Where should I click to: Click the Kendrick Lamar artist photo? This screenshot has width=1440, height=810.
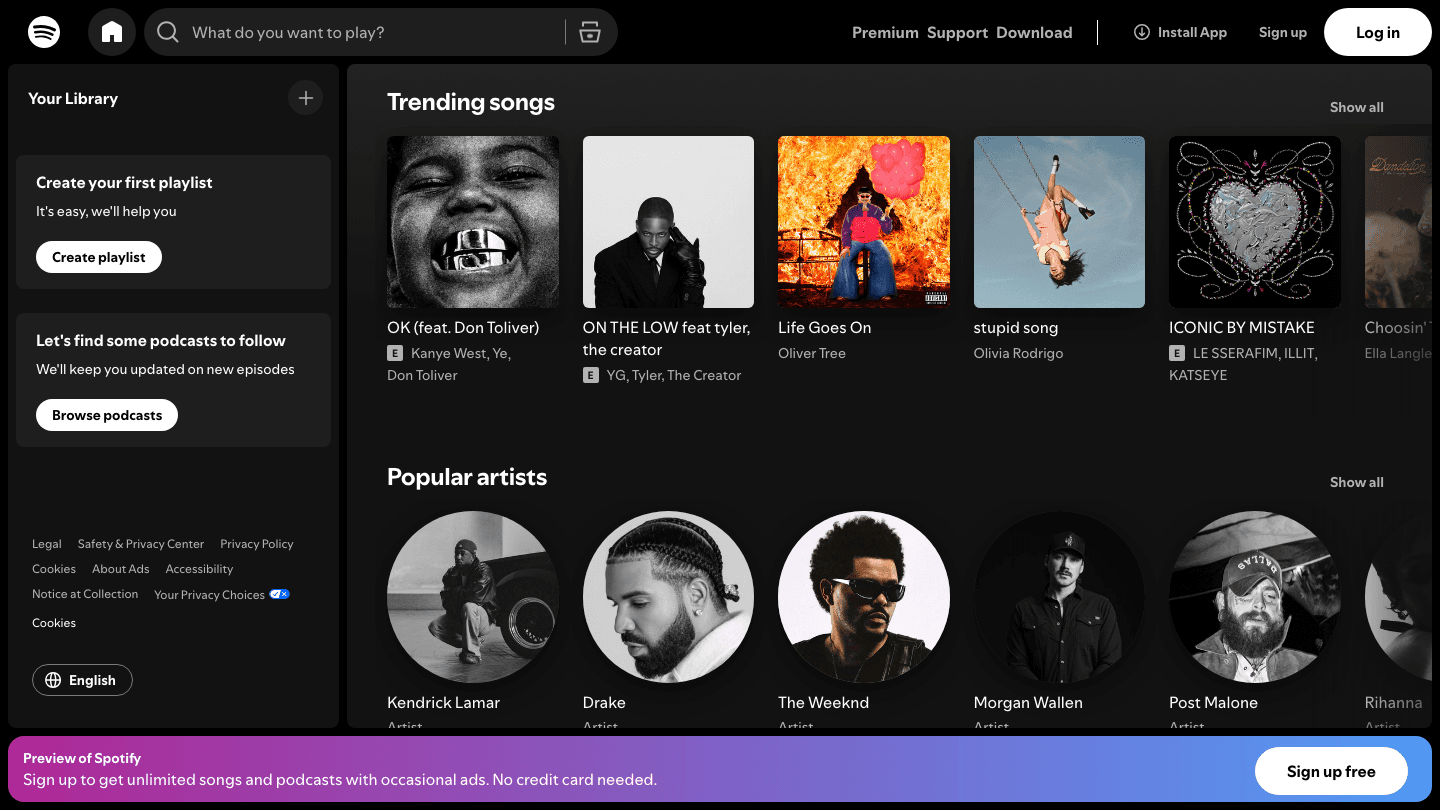tap(473, 597)
